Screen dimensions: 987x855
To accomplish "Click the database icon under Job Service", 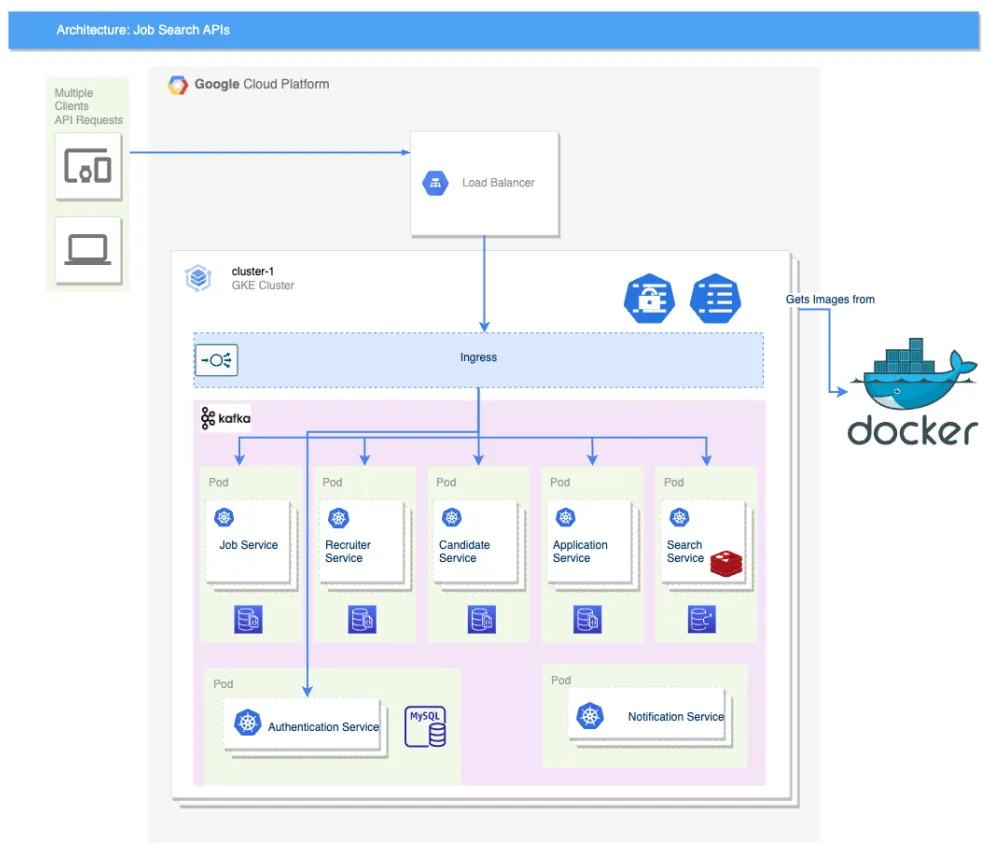I will (248, 620).
